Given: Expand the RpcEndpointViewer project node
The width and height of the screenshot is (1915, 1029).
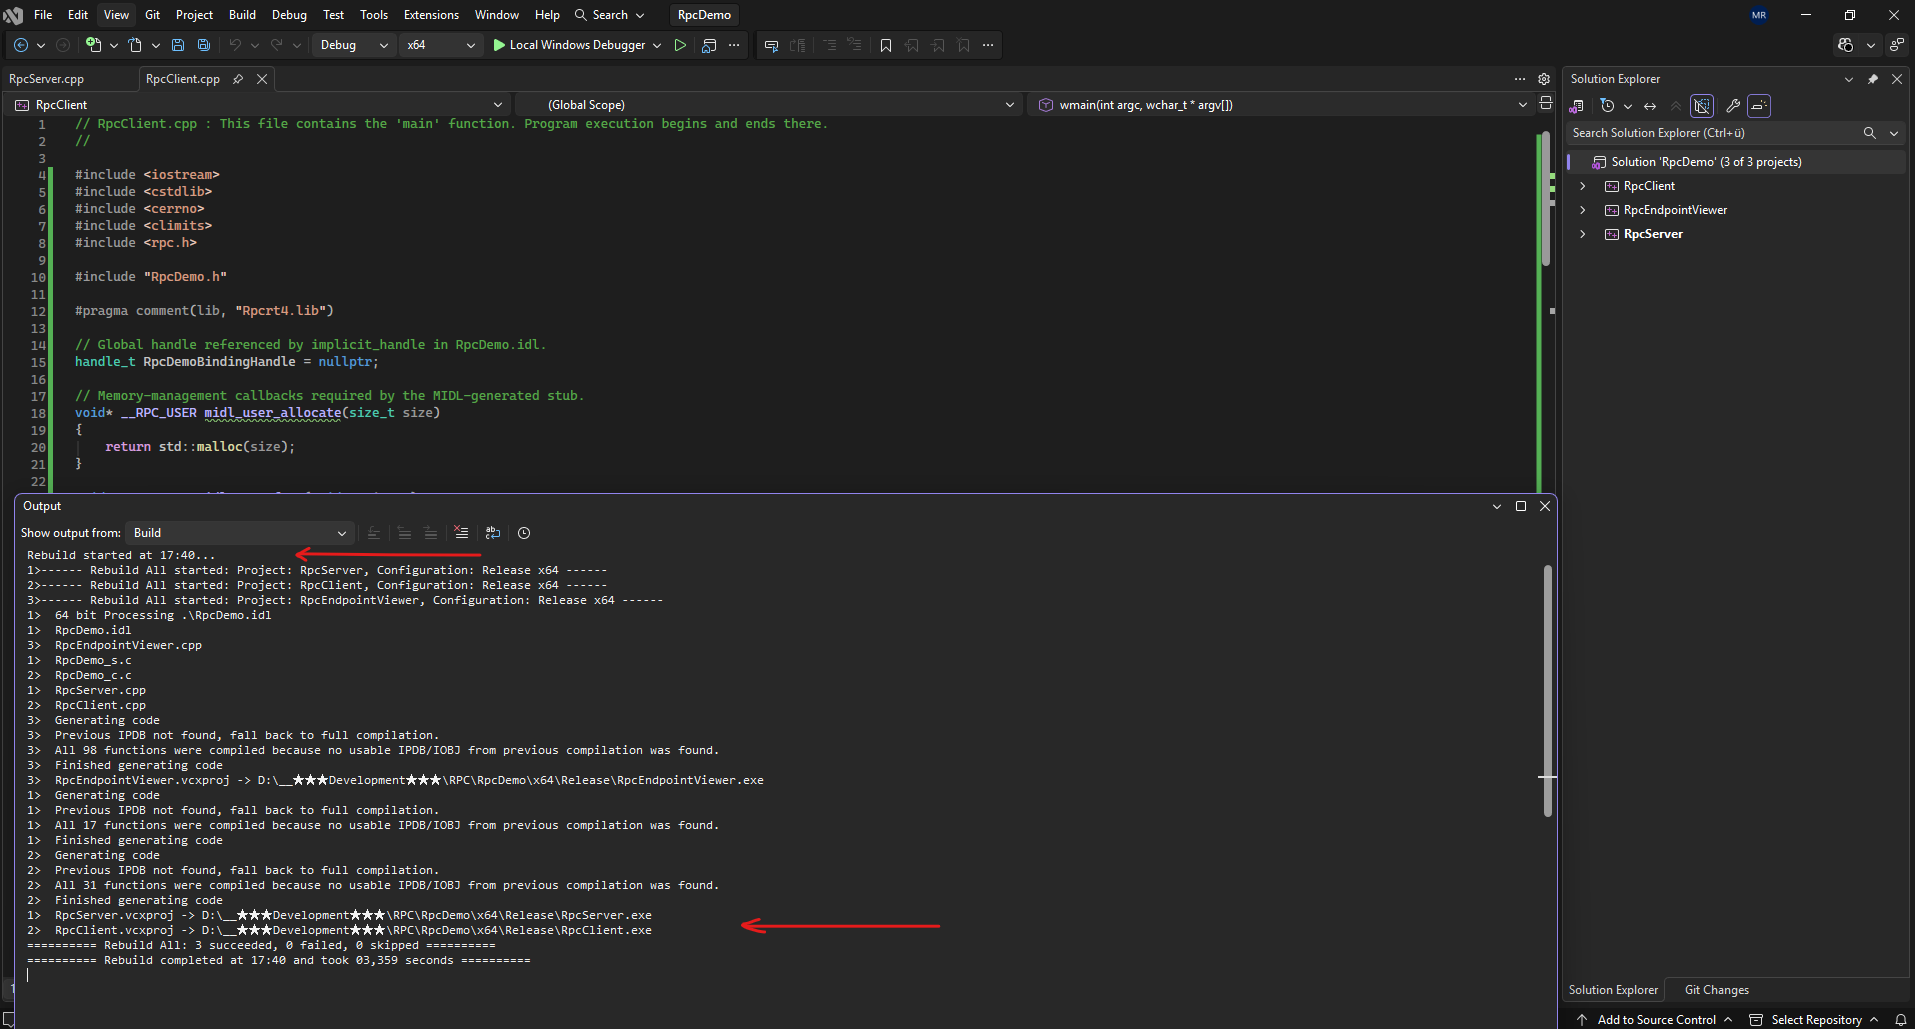Looking at the screenshot, I should coord(1582,210).
